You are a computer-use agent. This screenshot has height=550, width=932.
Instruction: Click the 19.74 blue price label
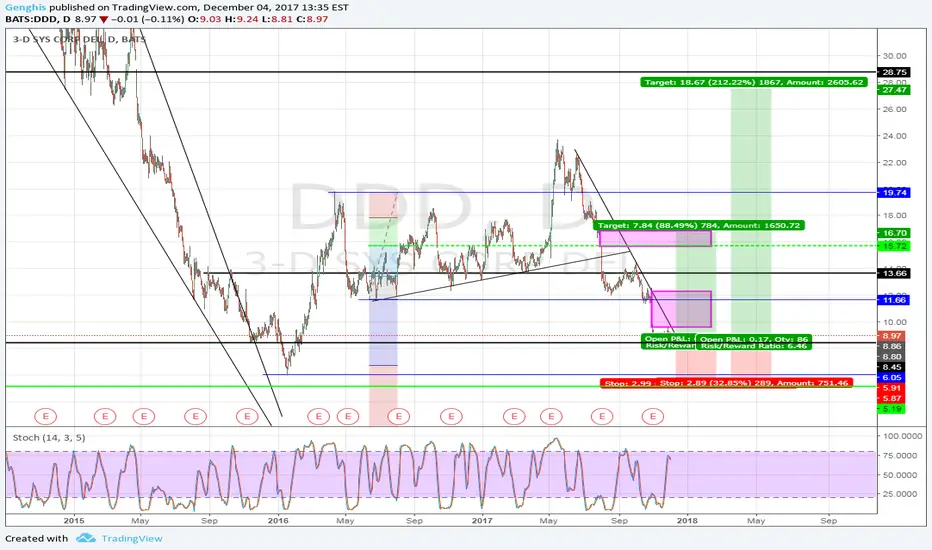pos(894,193)
